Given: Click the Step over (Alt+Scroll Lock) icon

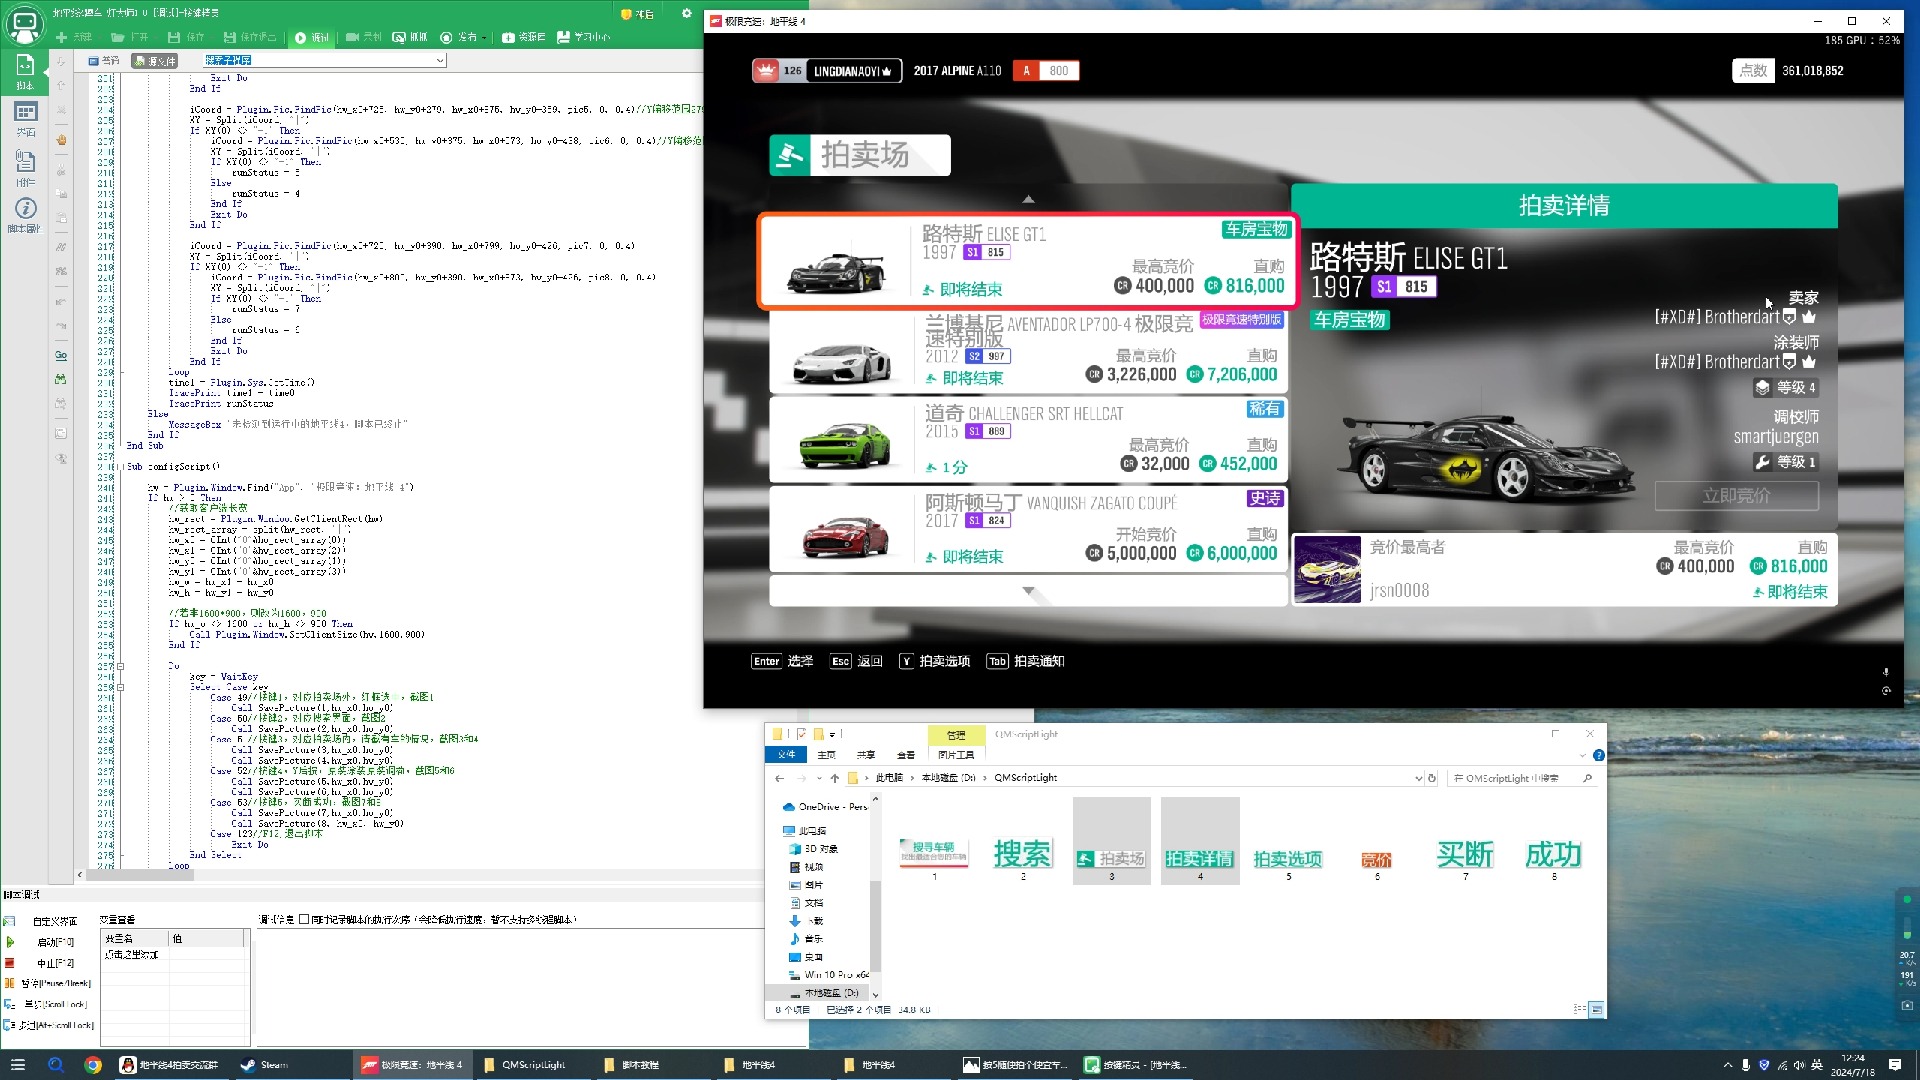Looking at the screenshot, I should point(10,1025).
